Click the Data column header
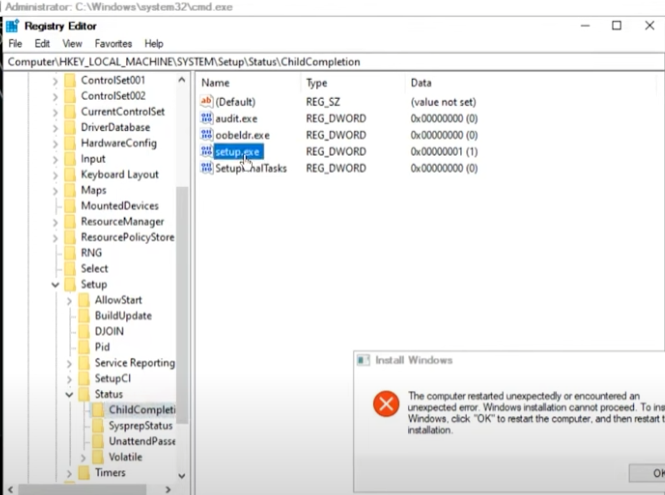665x495 pixels. [x=421, y=83]
